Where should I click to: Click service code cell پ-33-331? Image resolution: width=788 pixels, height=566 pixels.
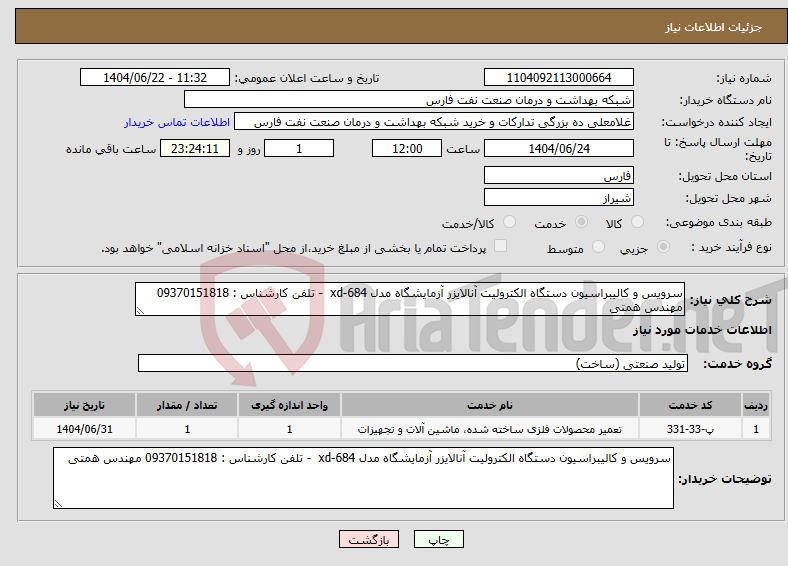click(x=690, y=429)
